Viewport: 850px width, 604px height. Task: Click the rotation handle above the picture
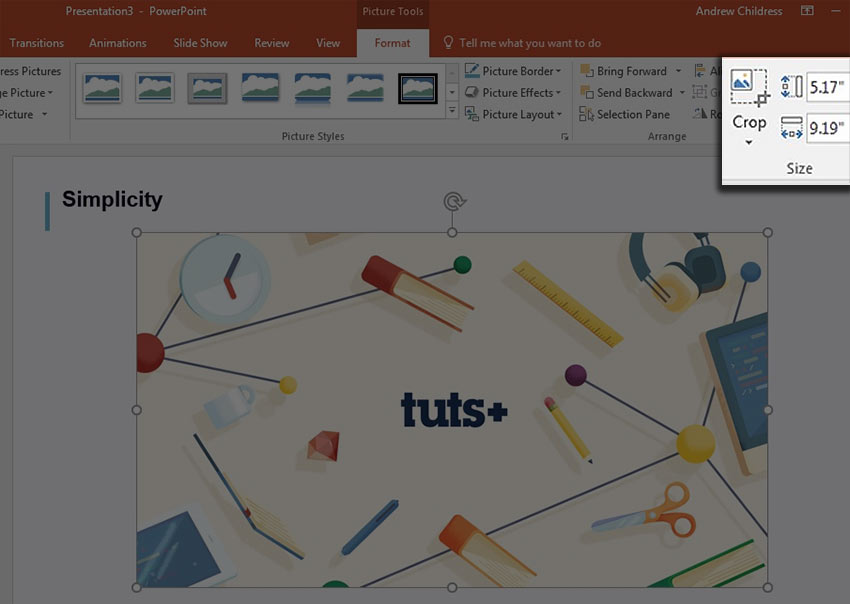pos(453,202)
